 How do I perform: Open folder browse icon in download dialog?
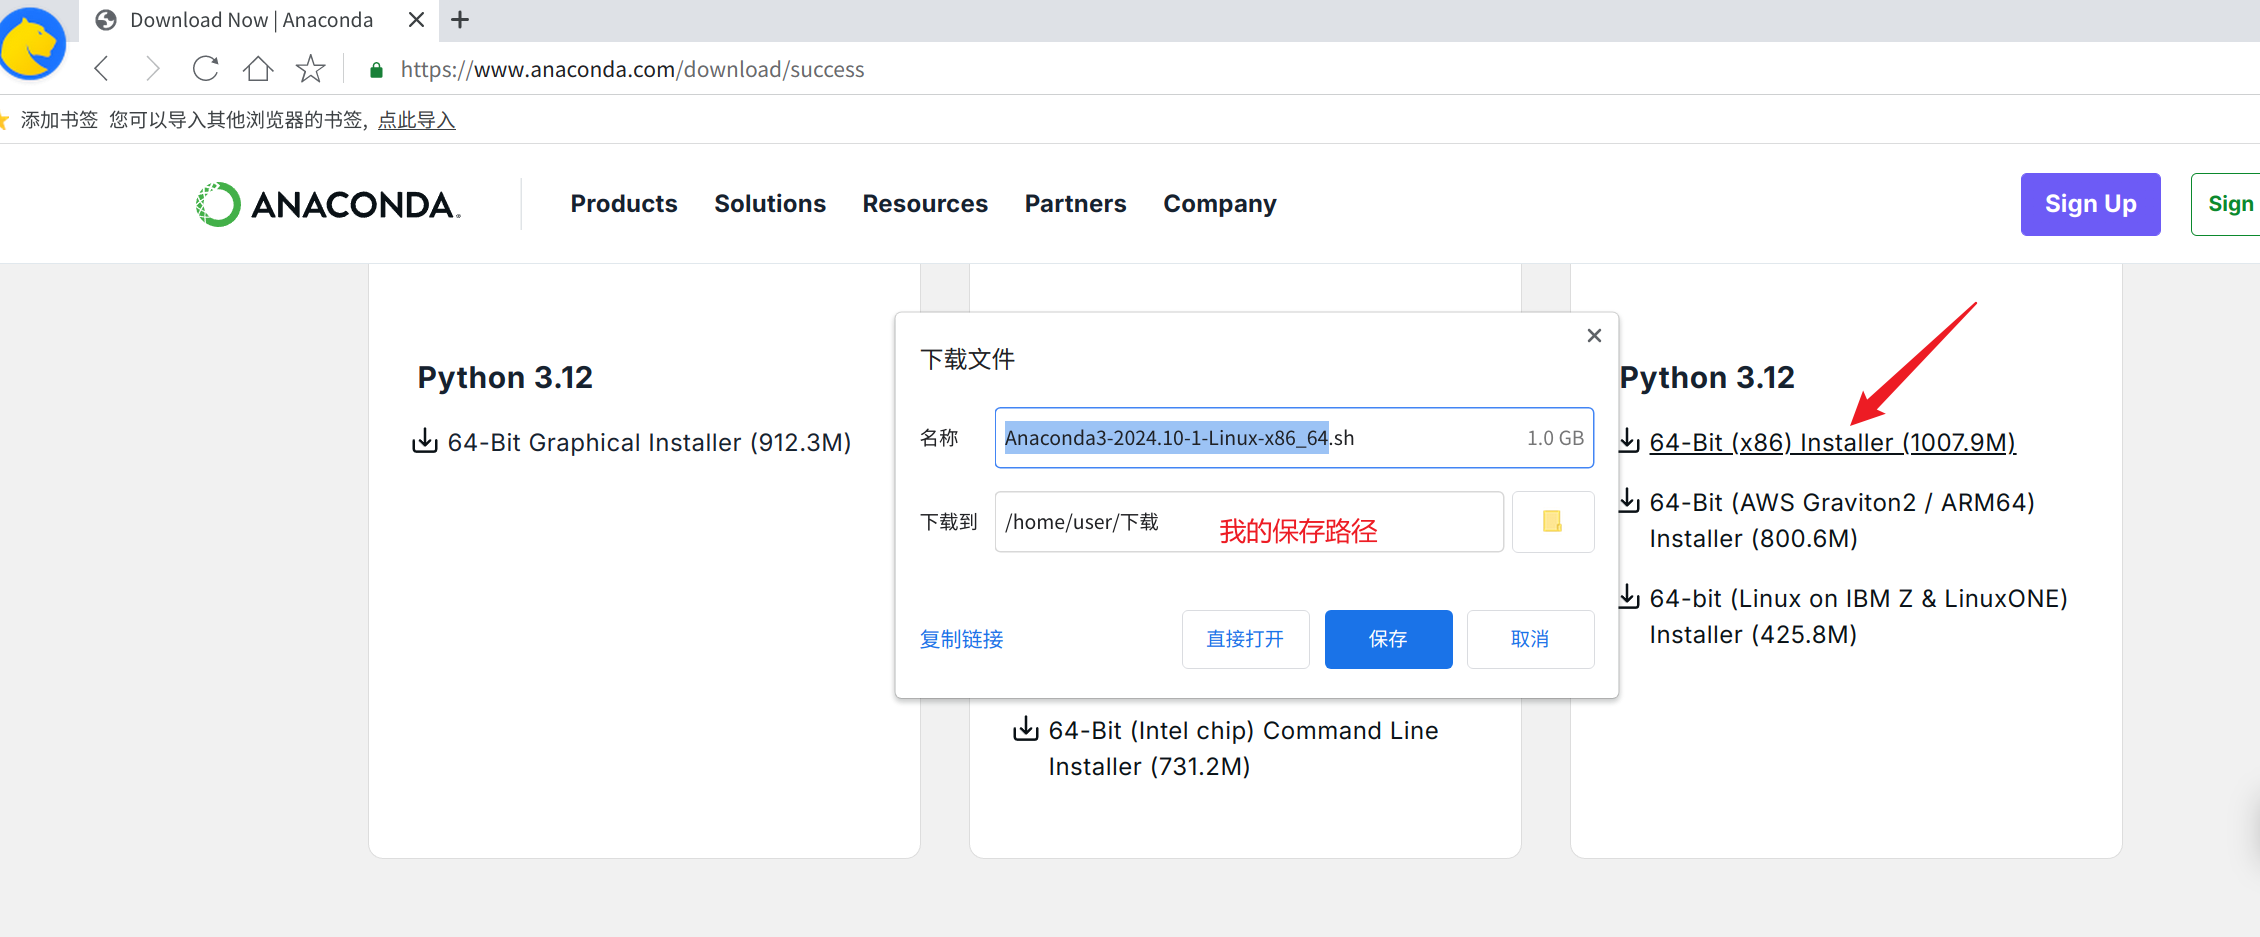(x=1552, y=521)
